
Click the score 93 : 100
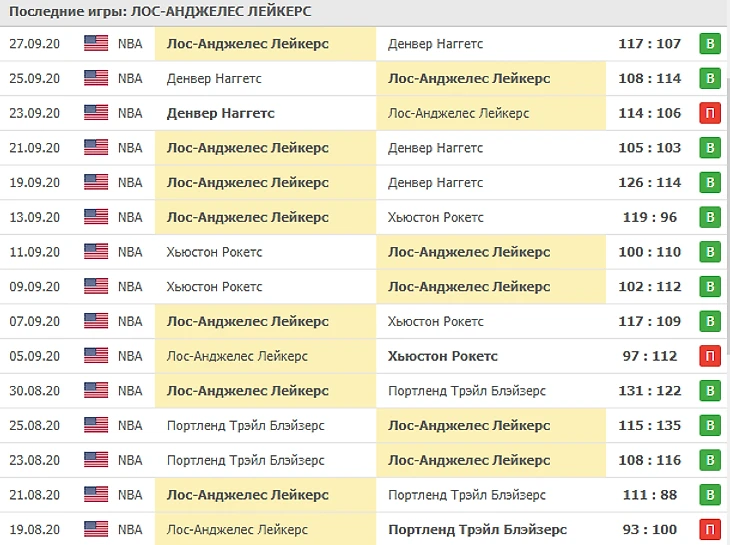649,529
